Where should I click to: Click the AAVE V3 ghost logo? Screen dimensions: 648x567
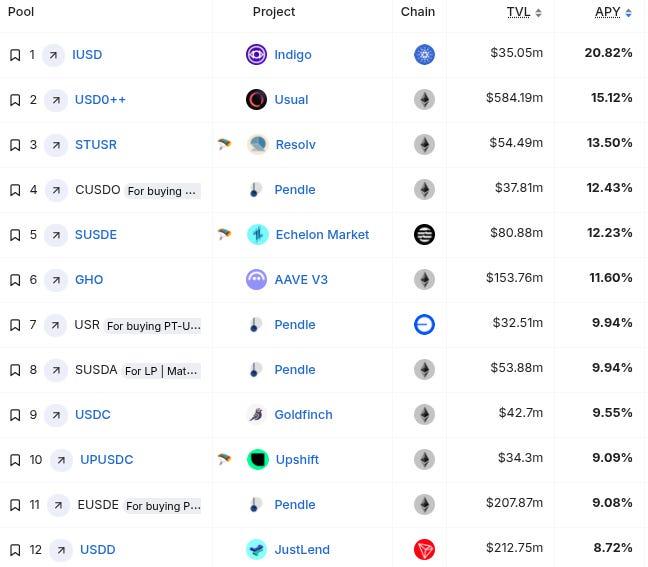point(257,280)
